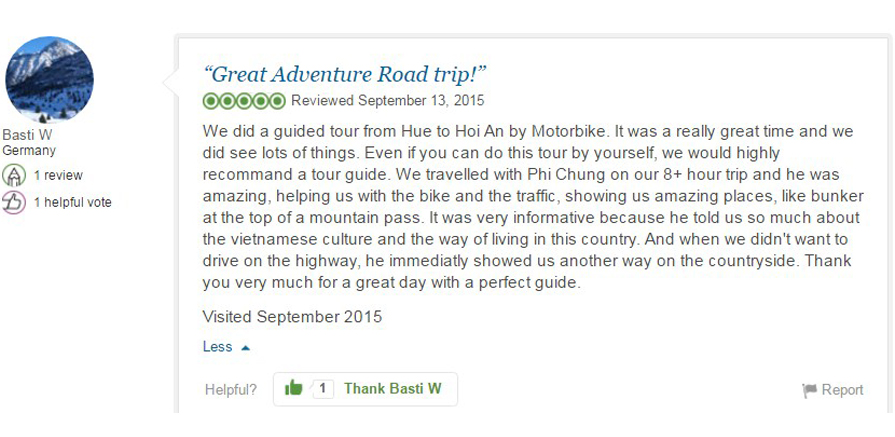The height and width of the screenshot is (437, 895).
Task: Click the 'Helpful?' label
Action: (x=231, y=390)
